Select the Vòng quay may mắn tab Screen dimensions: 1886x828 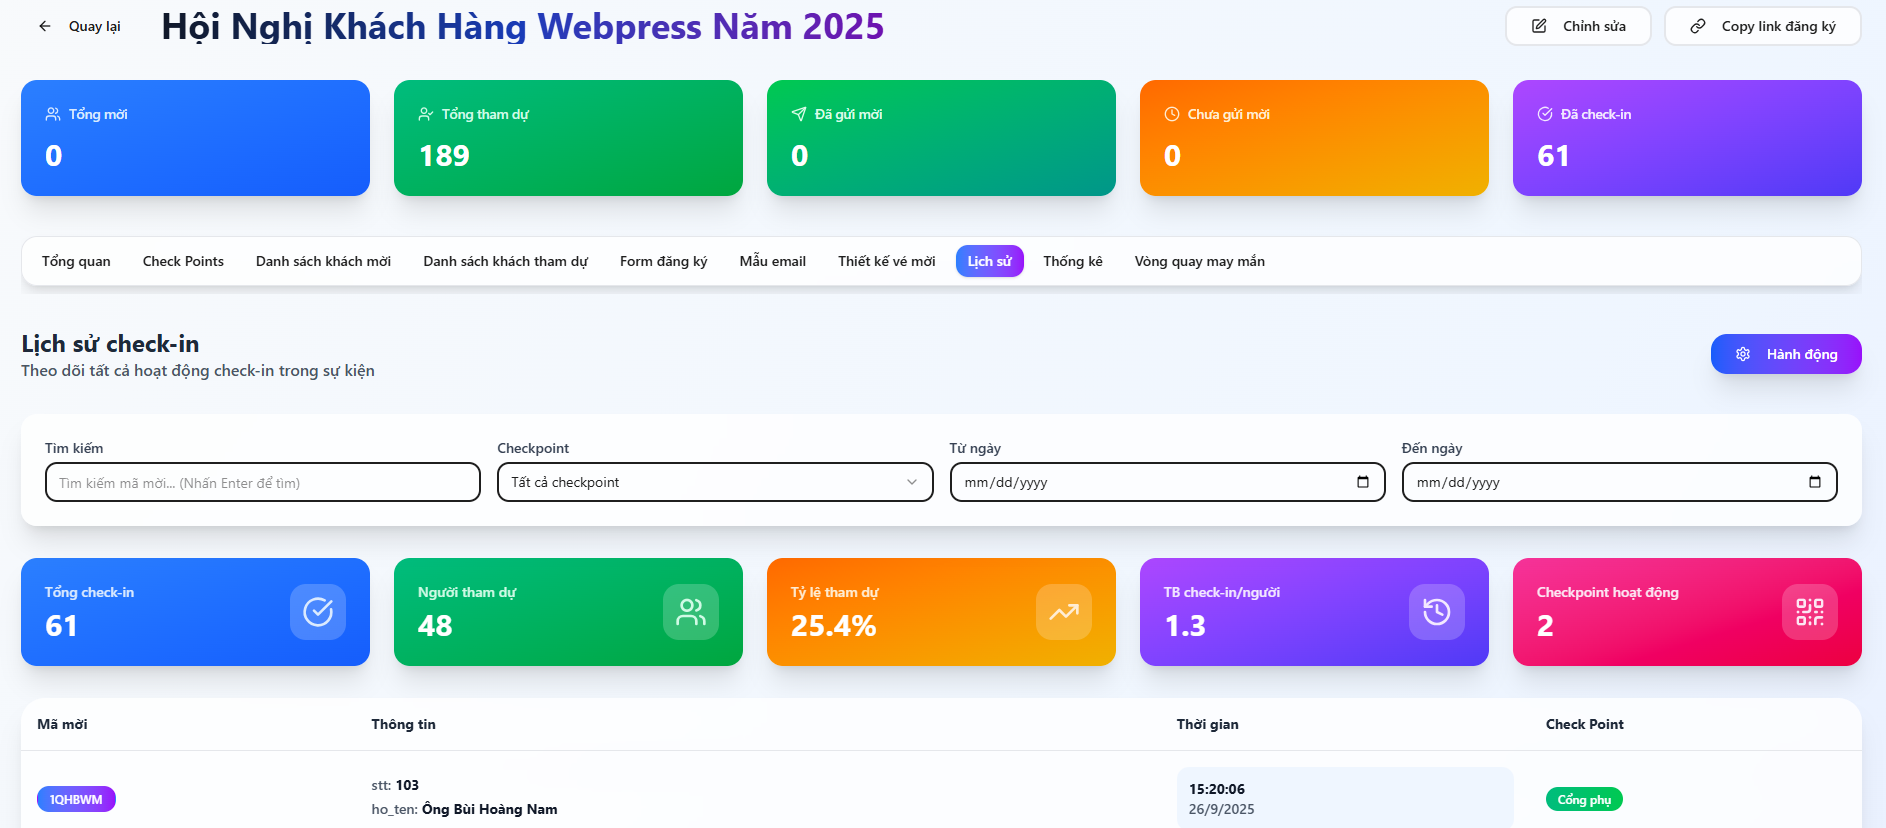pyautogui.click(x=1199, y=261)
